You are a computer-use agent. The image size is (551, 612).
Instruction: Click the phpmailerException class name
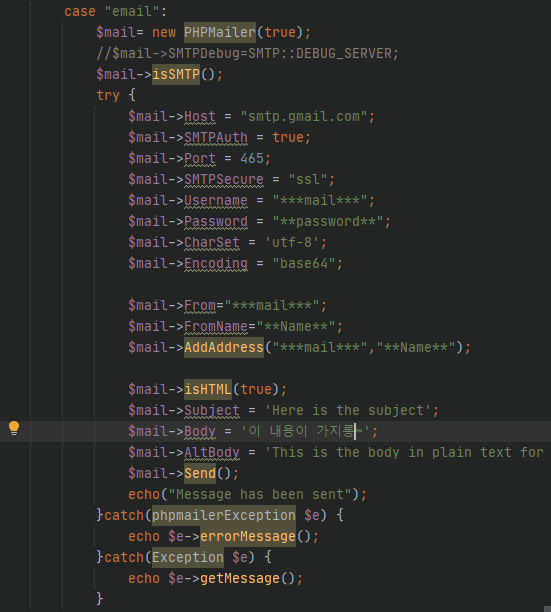coord(224,516)
